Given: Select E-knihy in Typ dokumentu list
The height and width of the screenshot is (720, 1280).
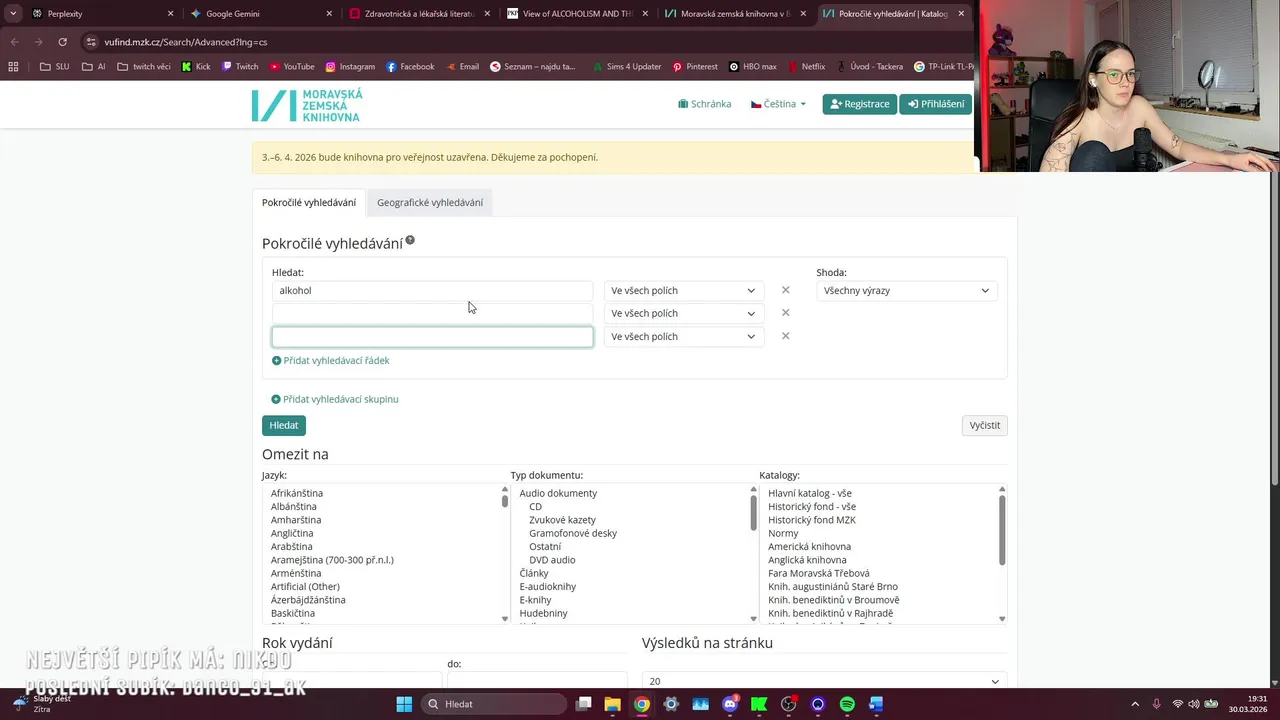Looking at the screenshot, I should pos(536,600).
